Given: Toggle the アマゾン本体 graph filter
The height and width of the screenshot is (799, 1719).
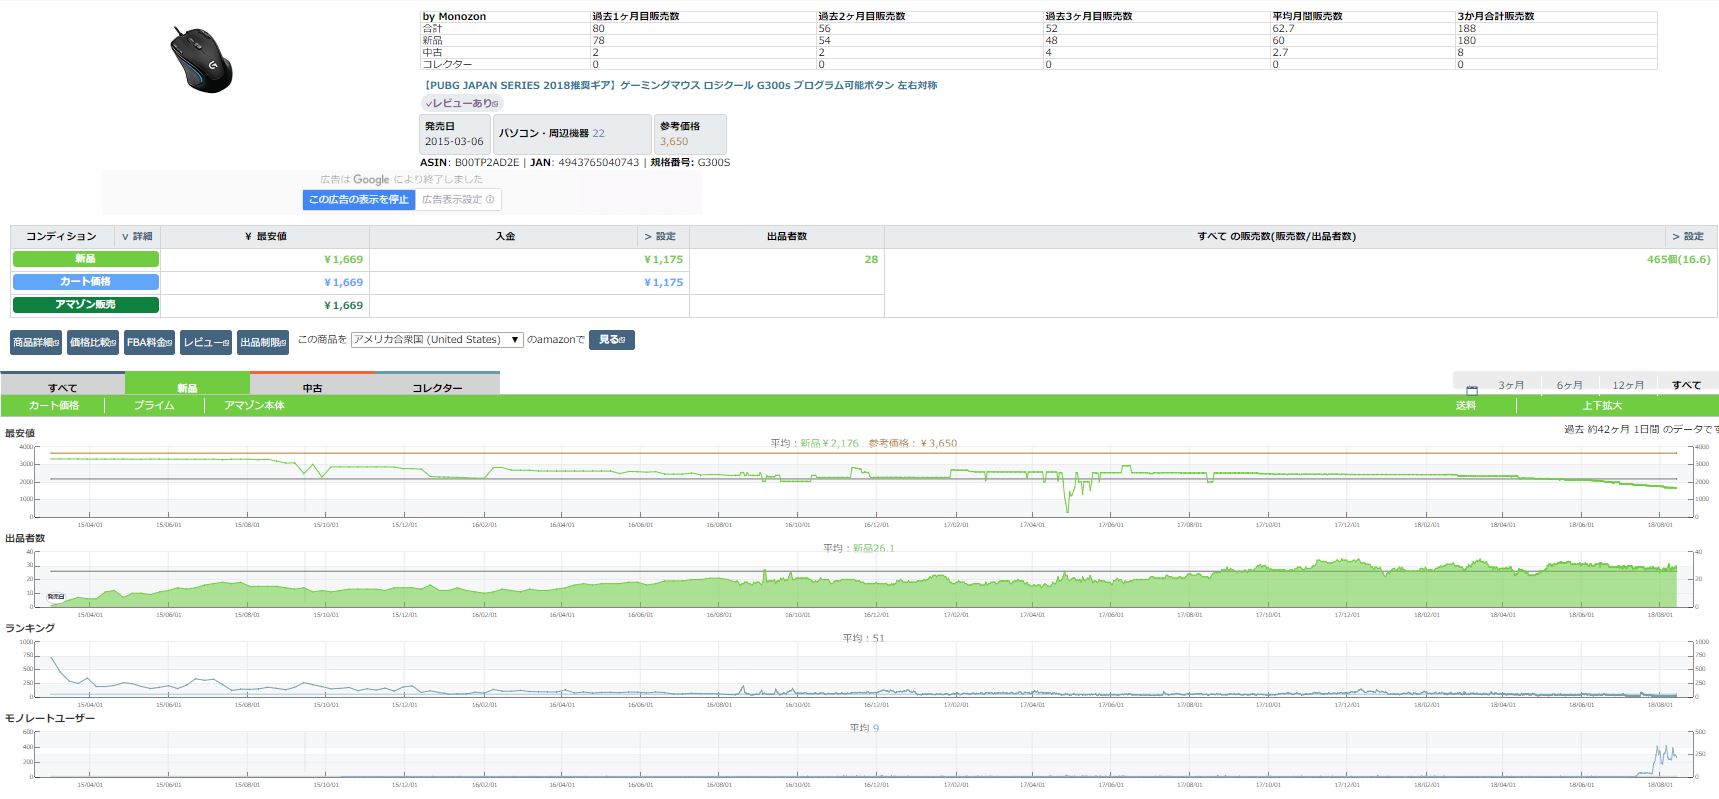Looking at the screenshot, I should tap(254, 406).
